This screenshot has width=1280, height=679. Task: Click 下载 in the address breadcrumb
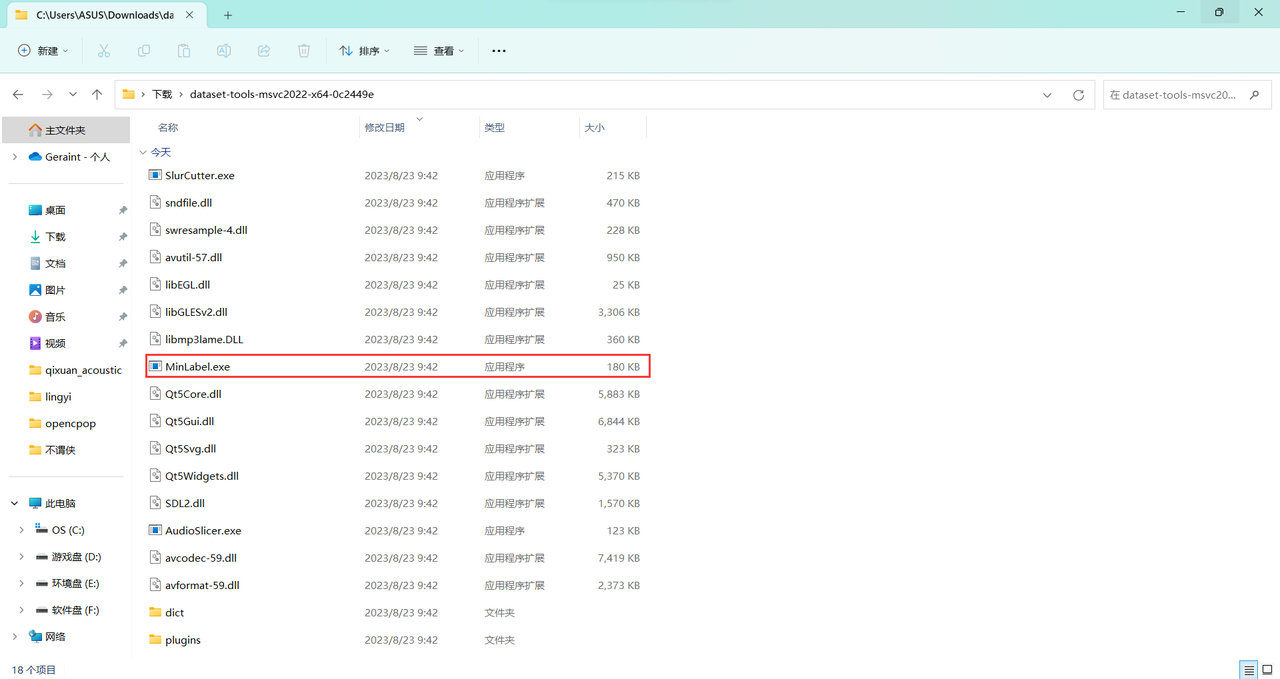click(x=162, y=95)
